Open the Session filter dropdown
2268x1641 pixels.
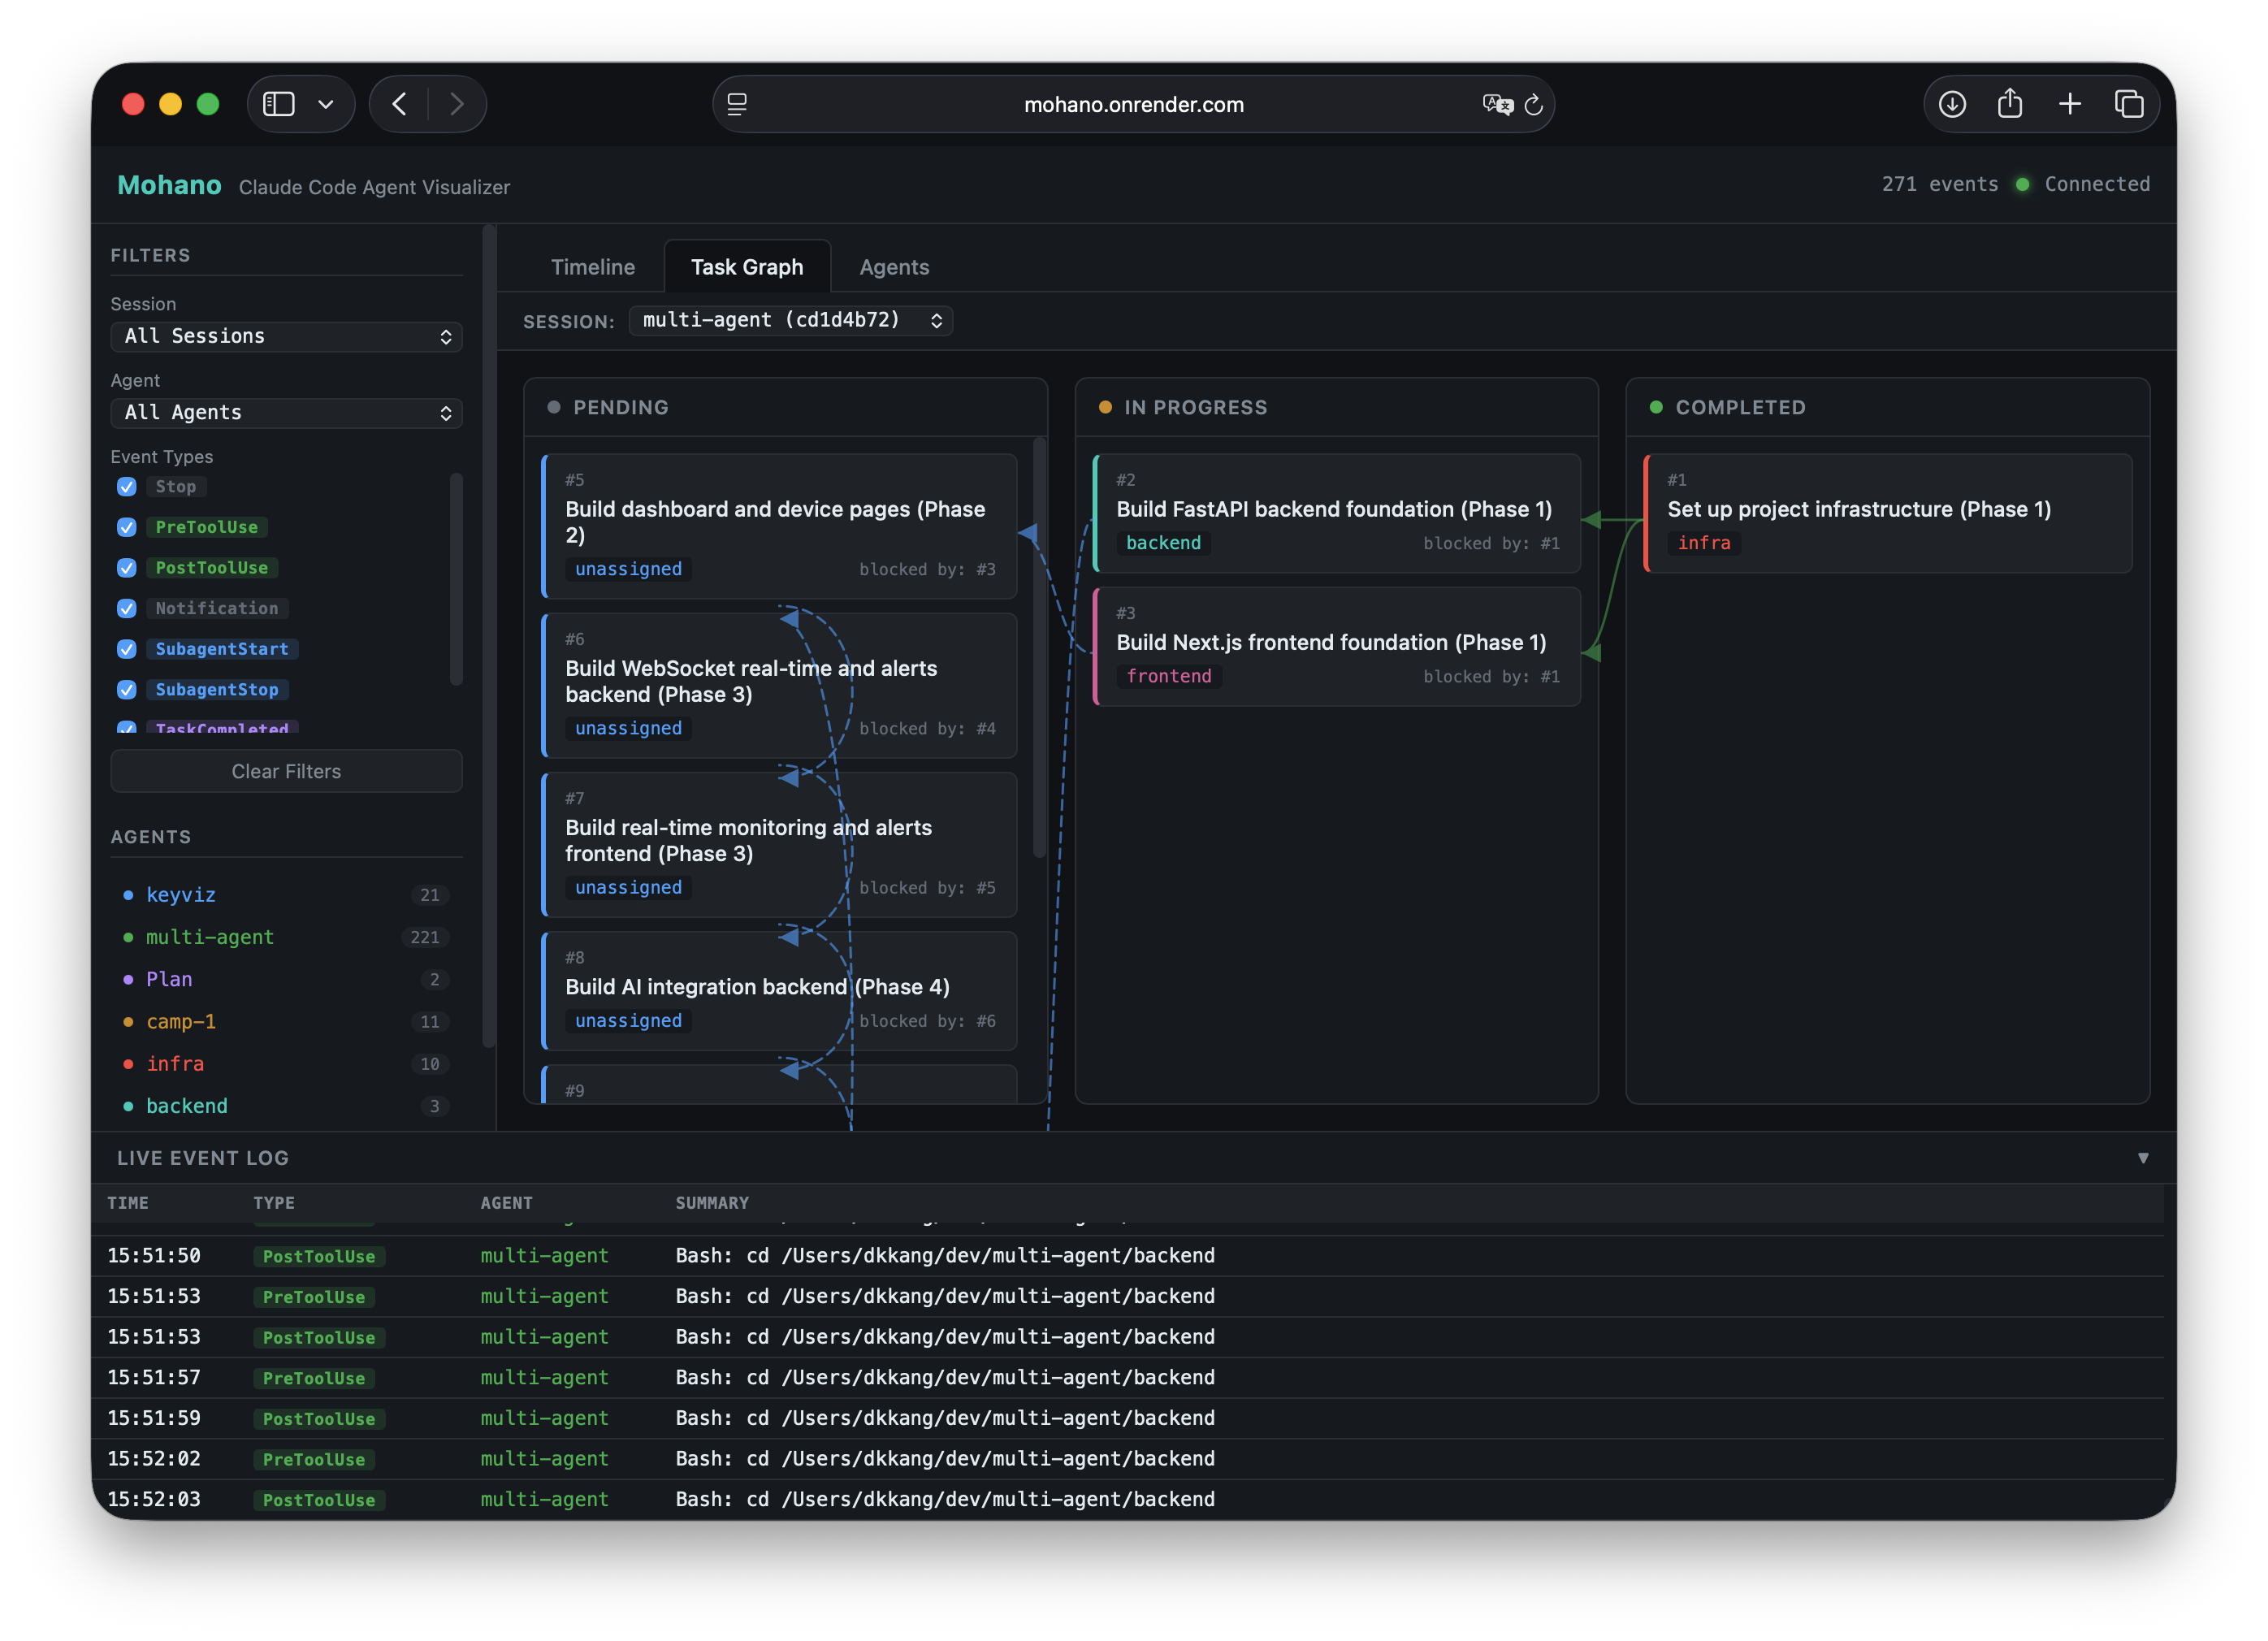[x=286, y=336]
